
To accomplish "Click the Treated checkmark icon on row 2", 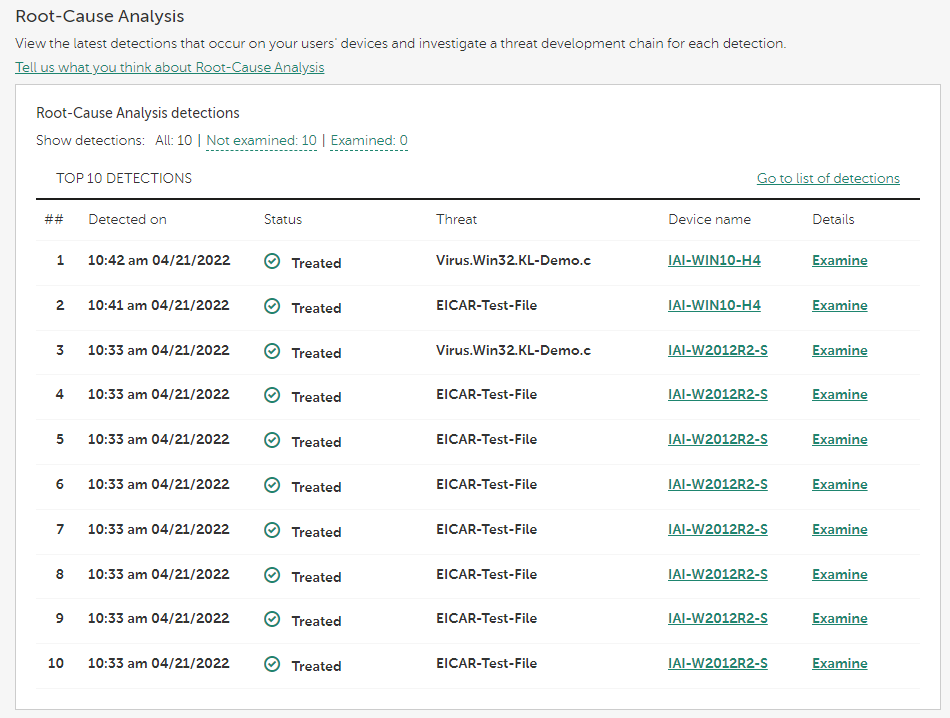I will coord(272,305).
